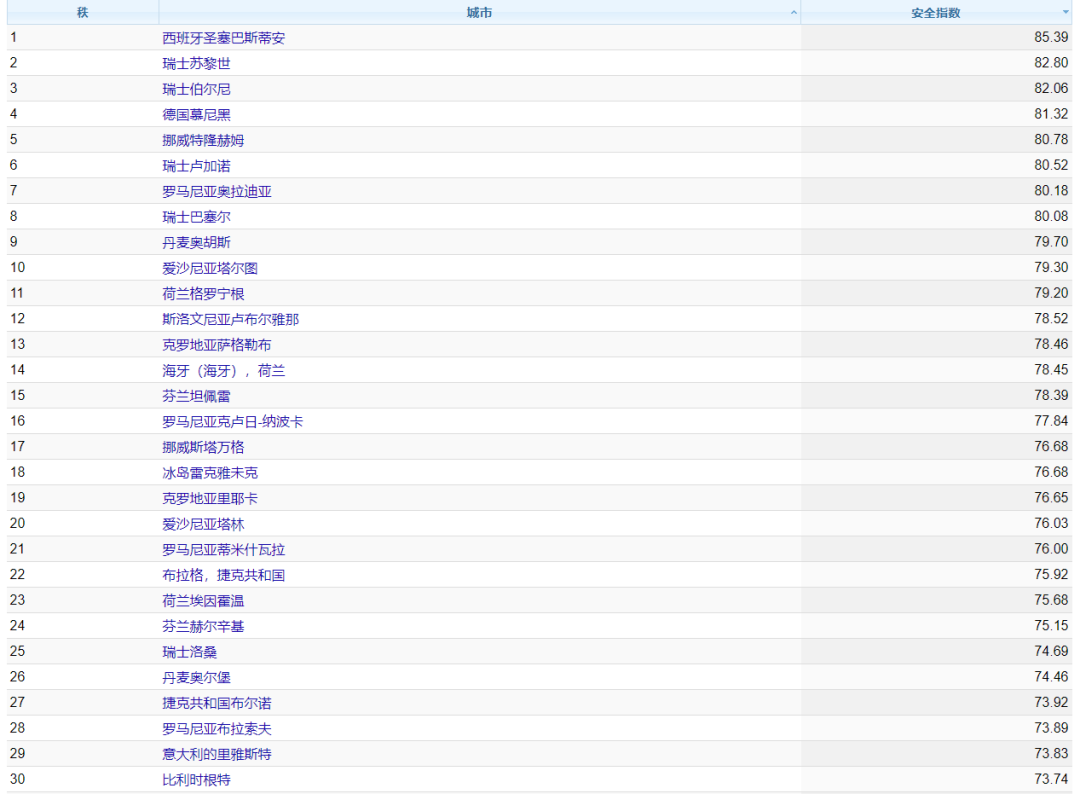Viewport: 1080px width, 794px height.
Task: Open the 爱沙尼亚塔尔图 city link
Action: (210, 268)
